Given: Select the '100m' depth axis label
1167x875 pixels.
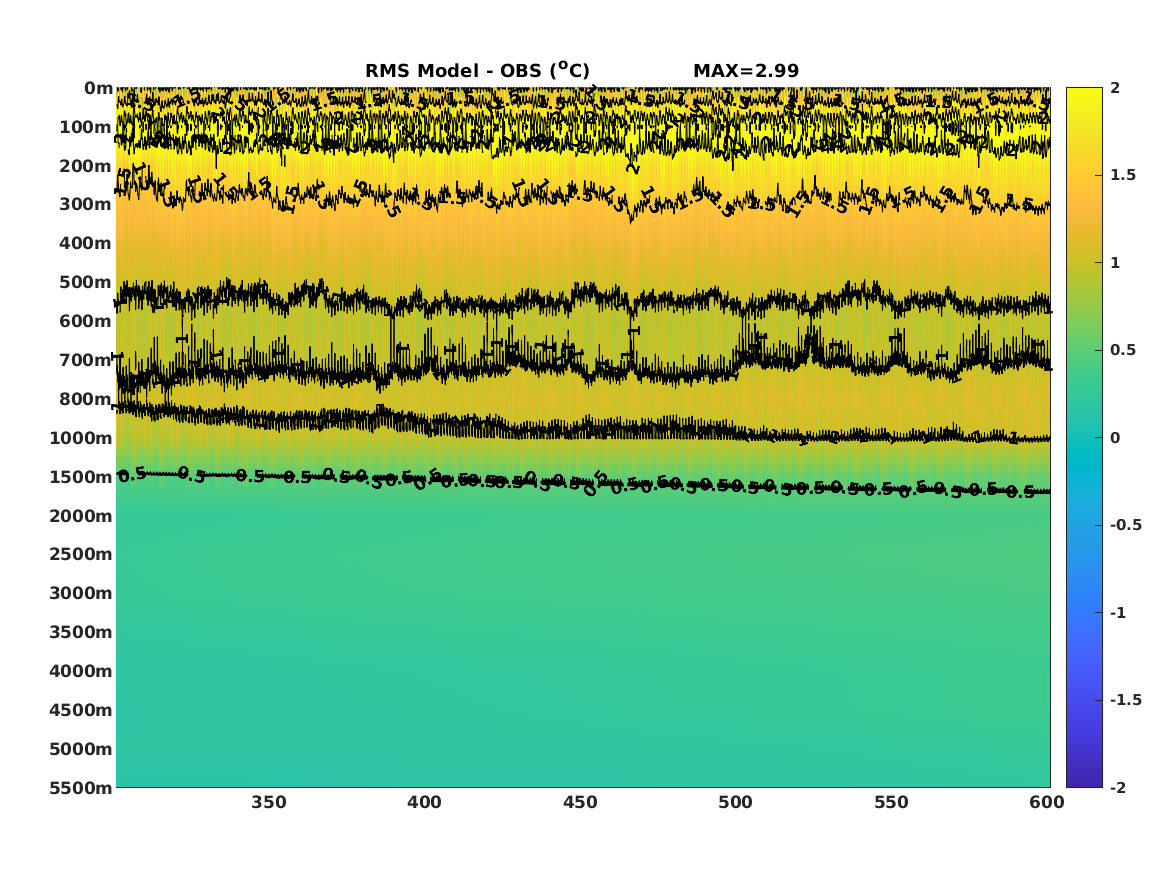Looking at the screenshot, I should (86, 127).
